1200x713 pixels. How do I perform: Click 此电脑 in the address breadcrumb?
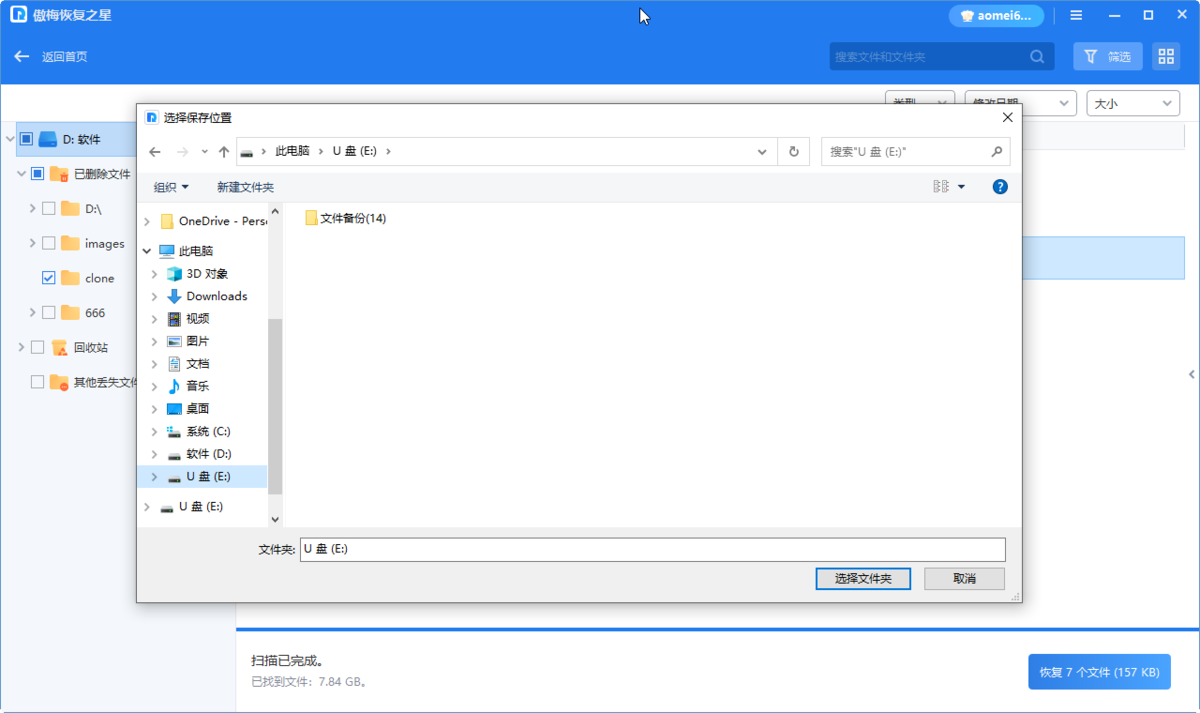(x=292, y=151)
